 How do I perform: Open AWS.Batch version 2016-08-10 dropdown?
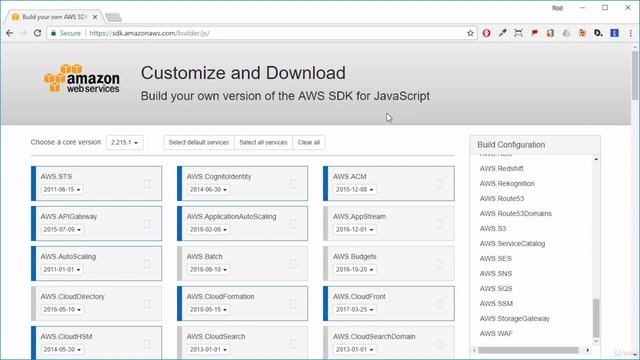tap(208, 270)
